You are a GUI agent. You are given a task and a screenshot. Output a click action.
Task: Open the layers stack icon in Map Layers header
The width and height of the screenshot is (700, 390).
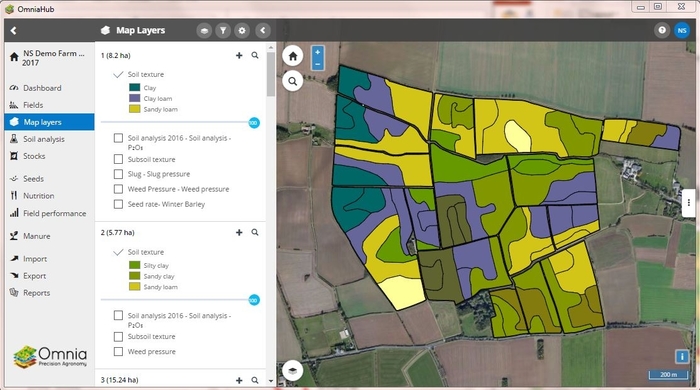tap(204, 30)
